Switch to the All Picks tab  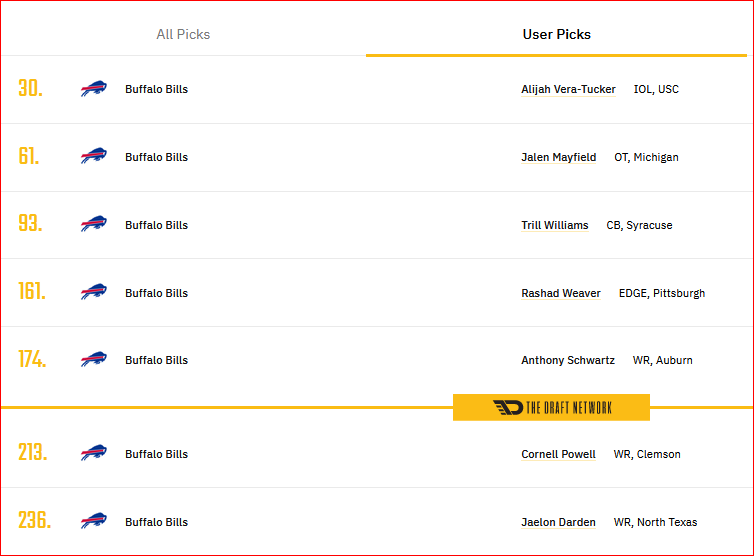pyautogui.click(x=183, y=34)
